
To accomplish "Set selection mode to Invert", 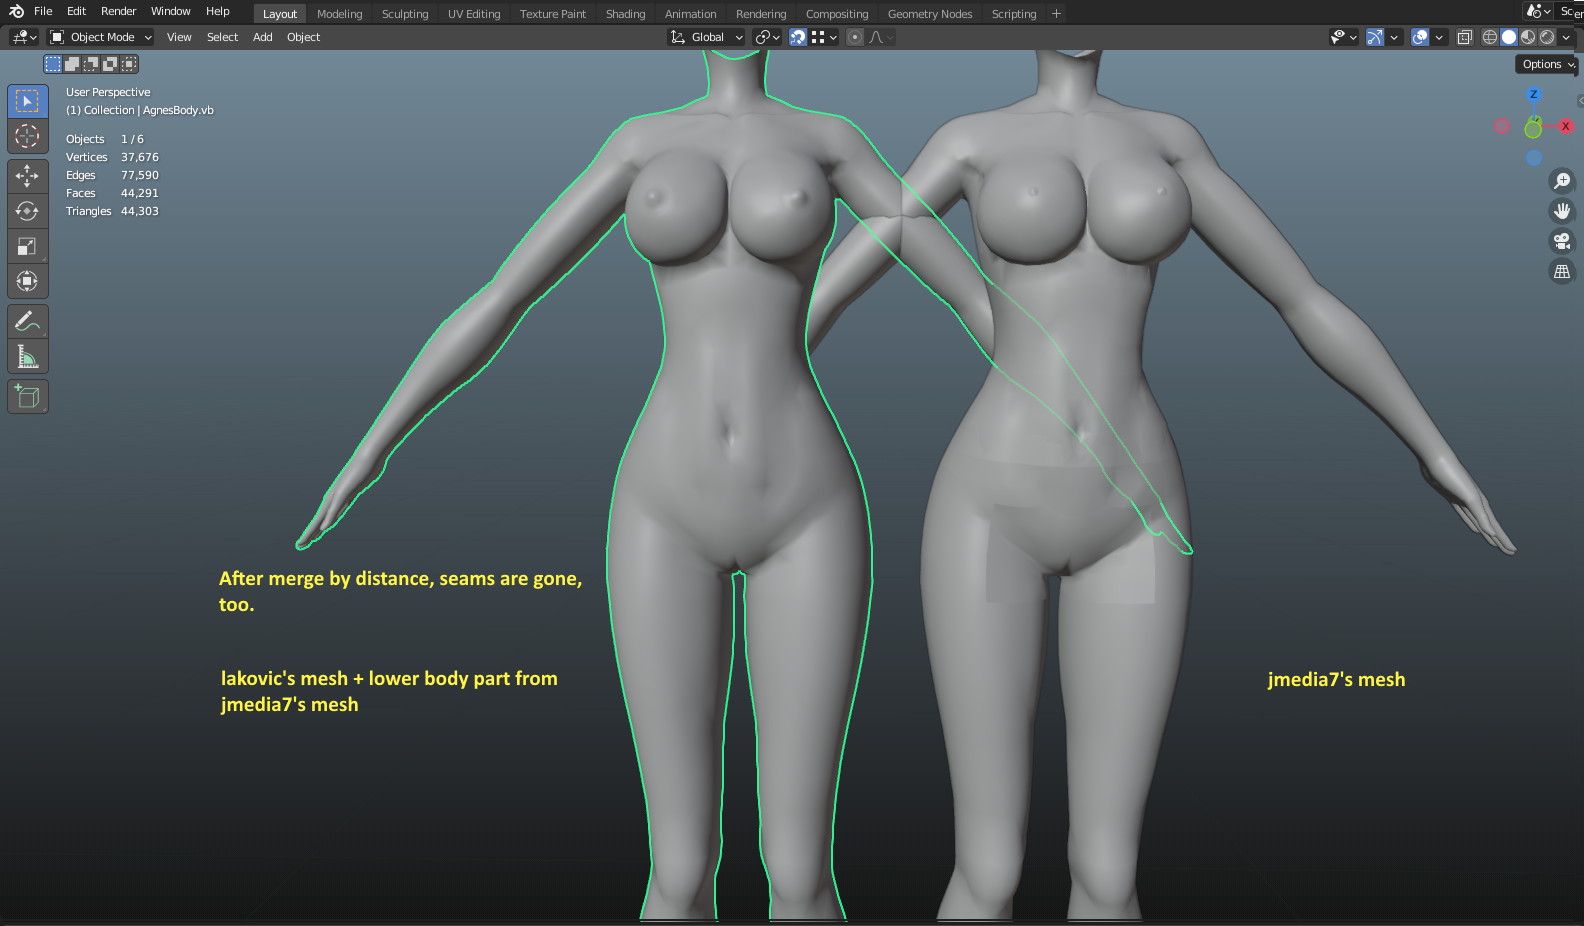I will point(110,64).
